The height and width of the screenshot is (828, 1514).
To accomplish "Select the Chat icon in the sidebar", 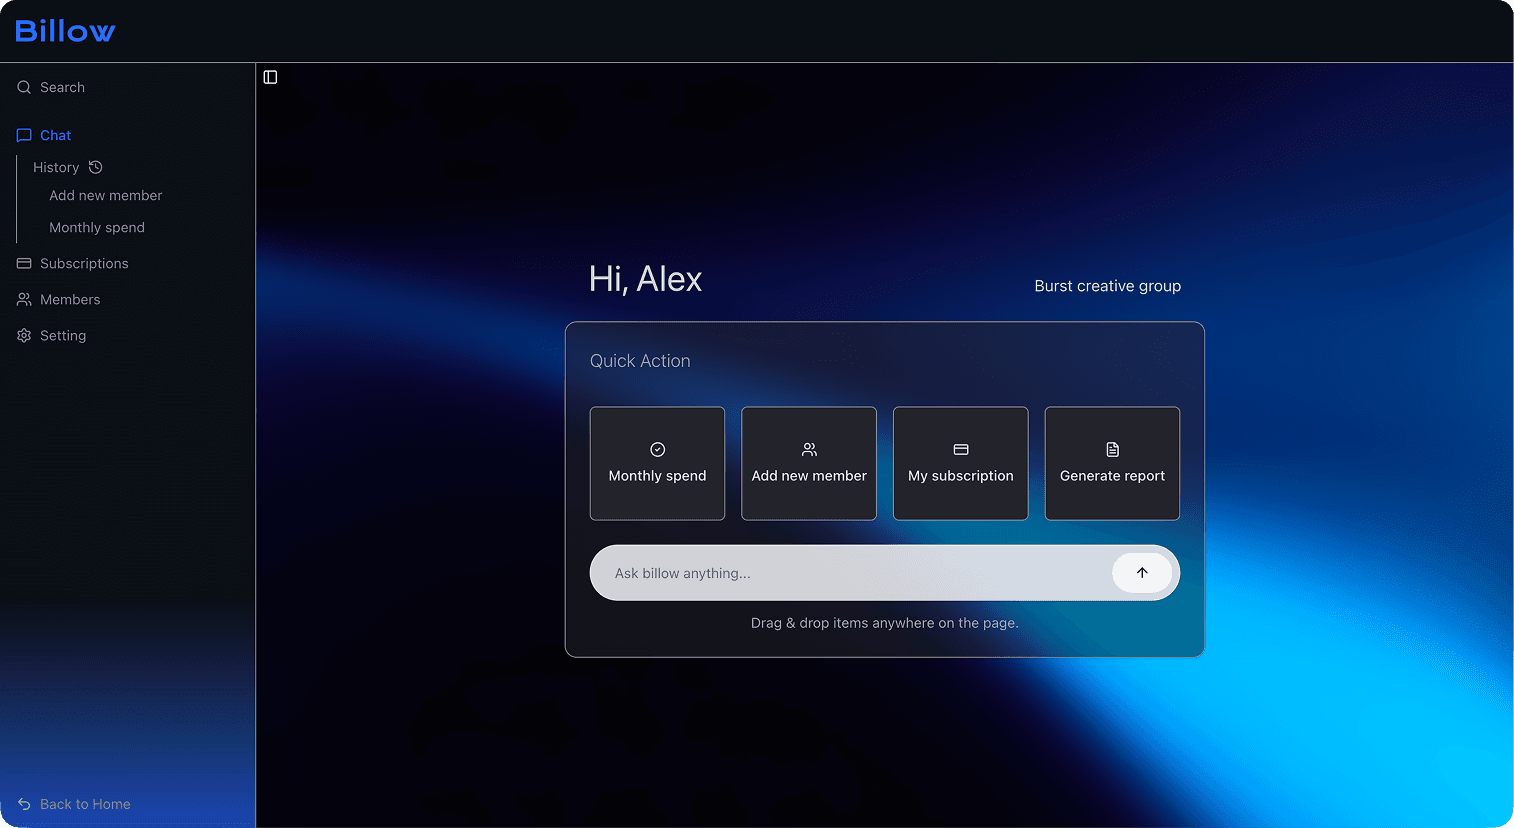I will click(x=23, y=135).
